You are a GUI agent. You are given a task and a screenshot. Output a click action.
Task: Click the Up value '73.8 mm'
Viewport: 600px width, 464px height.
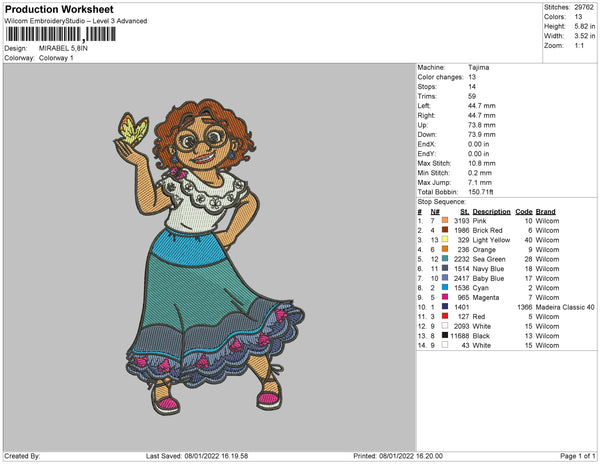point(481,125)
